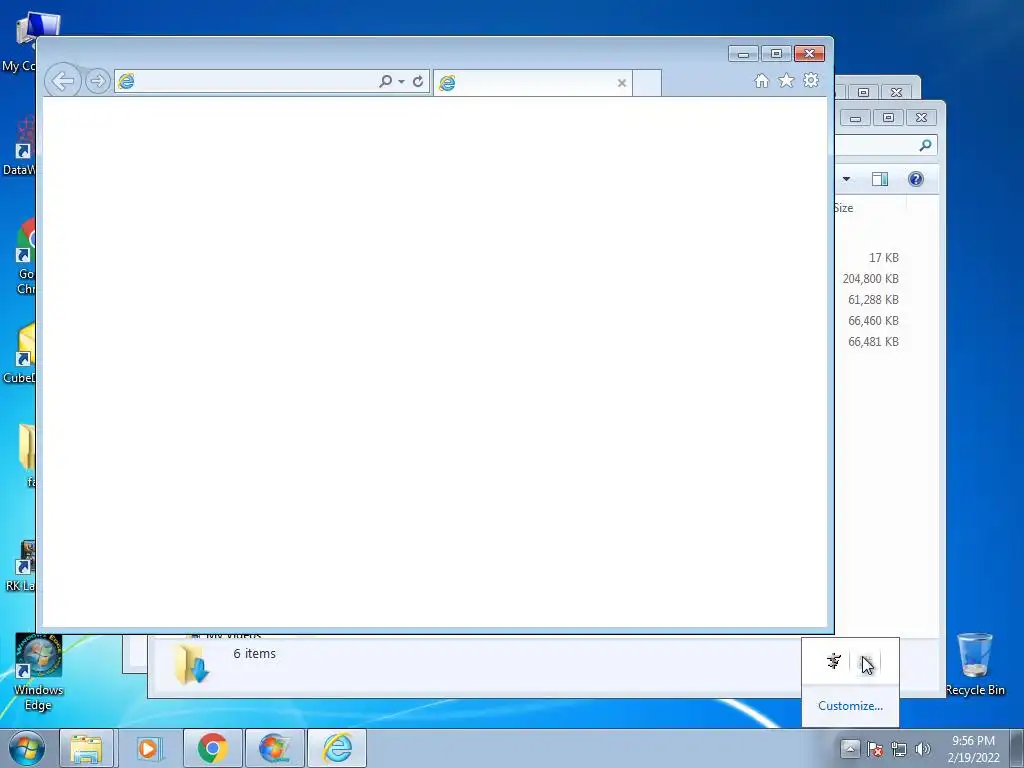Open Windows Explorer from the taskbar
The height and width of the screenshot is (768, 1024).
coord(87,748)
